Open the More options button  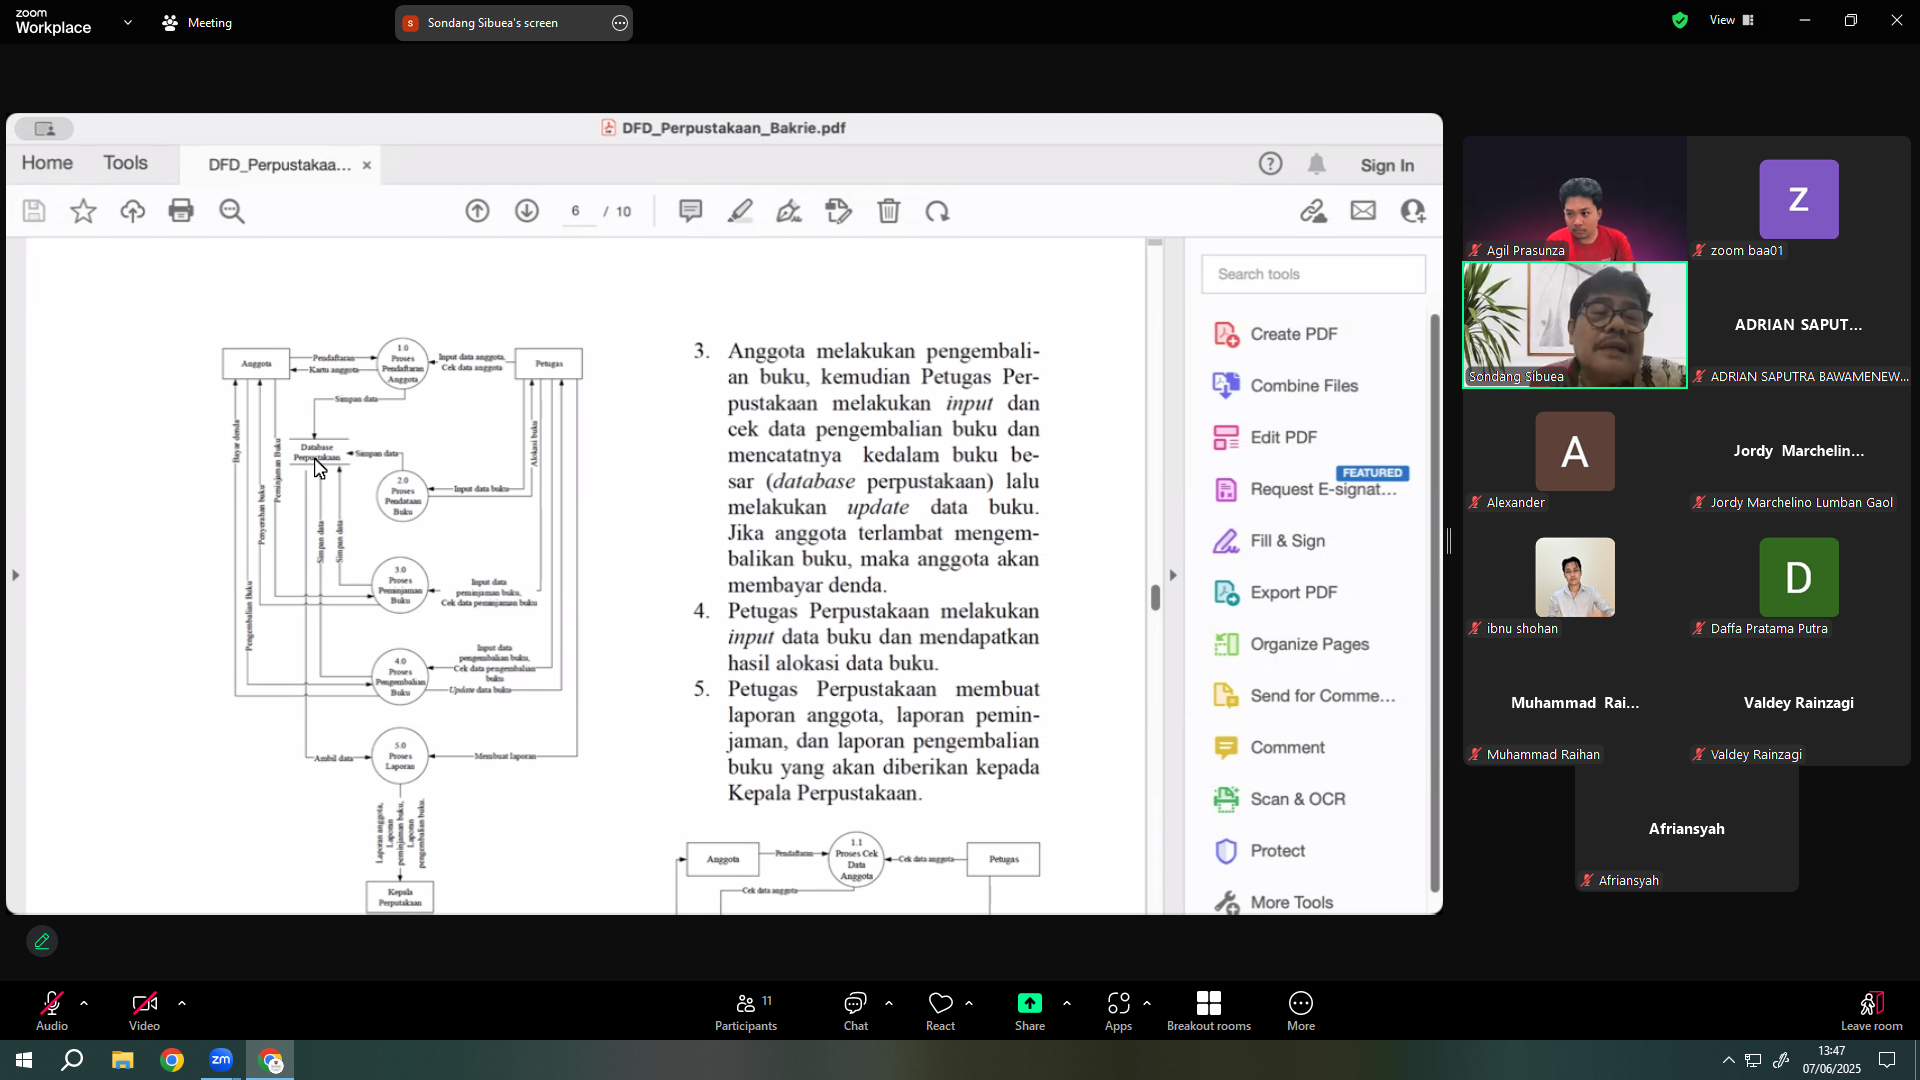pos(1301,1011)
